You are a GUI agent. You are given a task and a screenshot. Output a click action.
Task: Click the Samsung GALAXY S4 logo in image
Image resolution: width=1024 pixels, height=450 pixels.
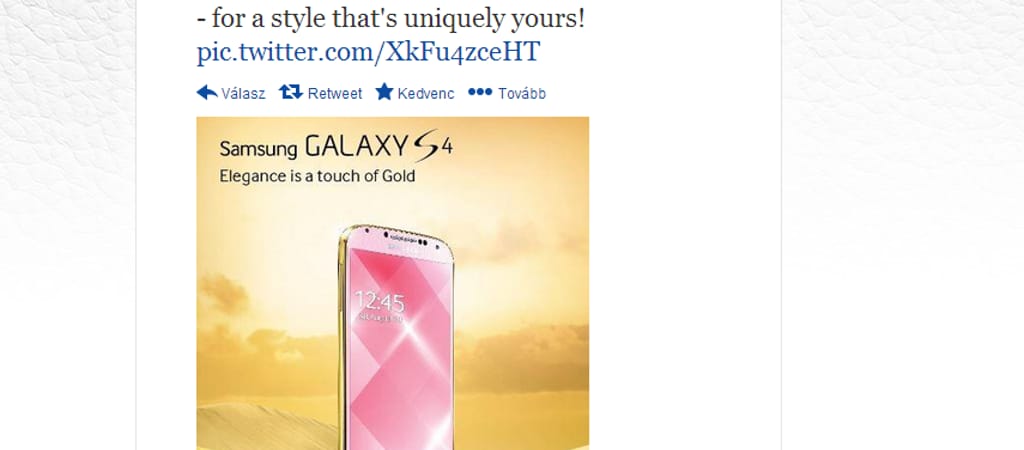coord(336,147)
